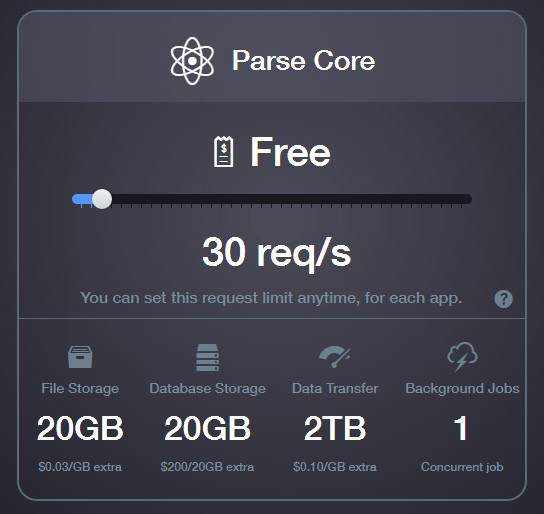
Task: Click the request limit slider handle
Action: [102, 199]
